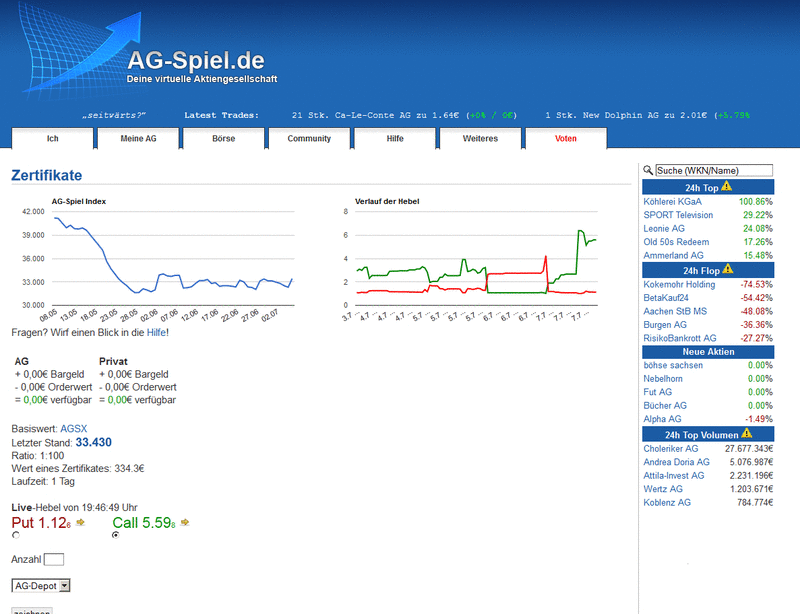
Task: Select the Call option radio button
Action: point(115,534)
